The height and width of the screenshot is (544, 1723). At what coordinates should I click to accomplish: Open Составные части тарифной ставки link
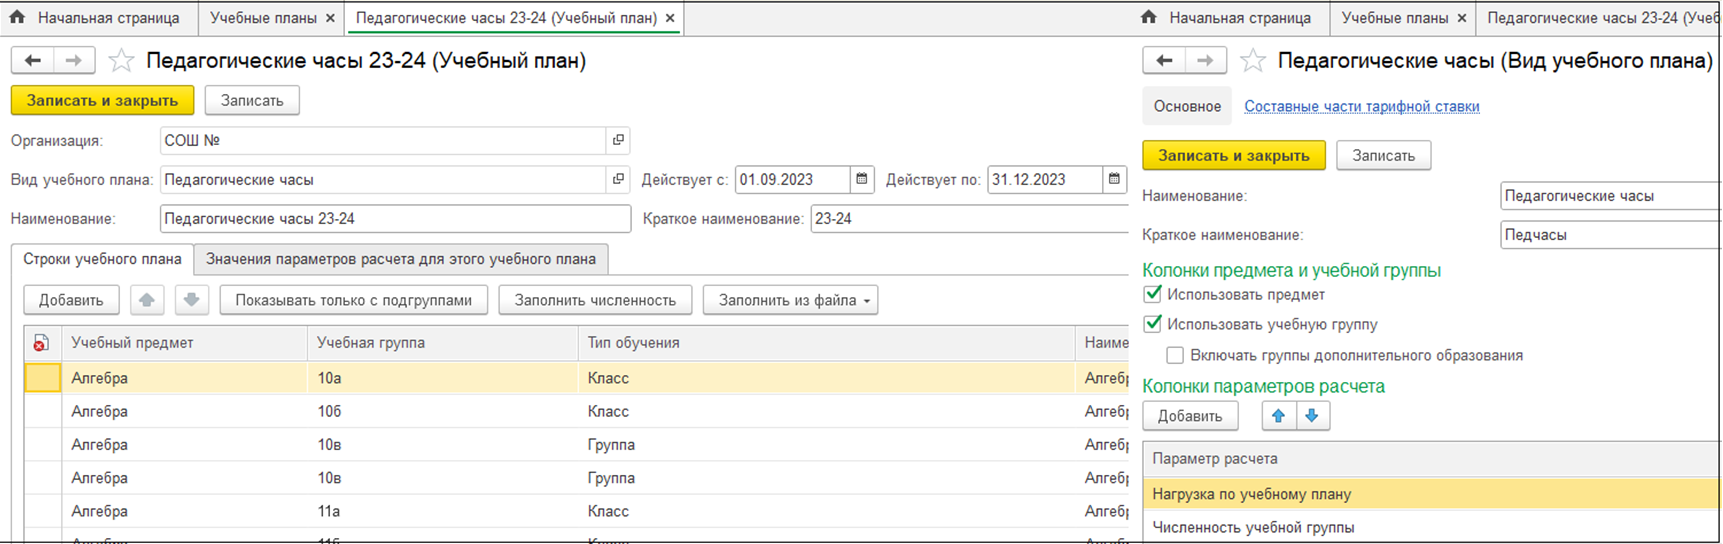pos(1361,106)
